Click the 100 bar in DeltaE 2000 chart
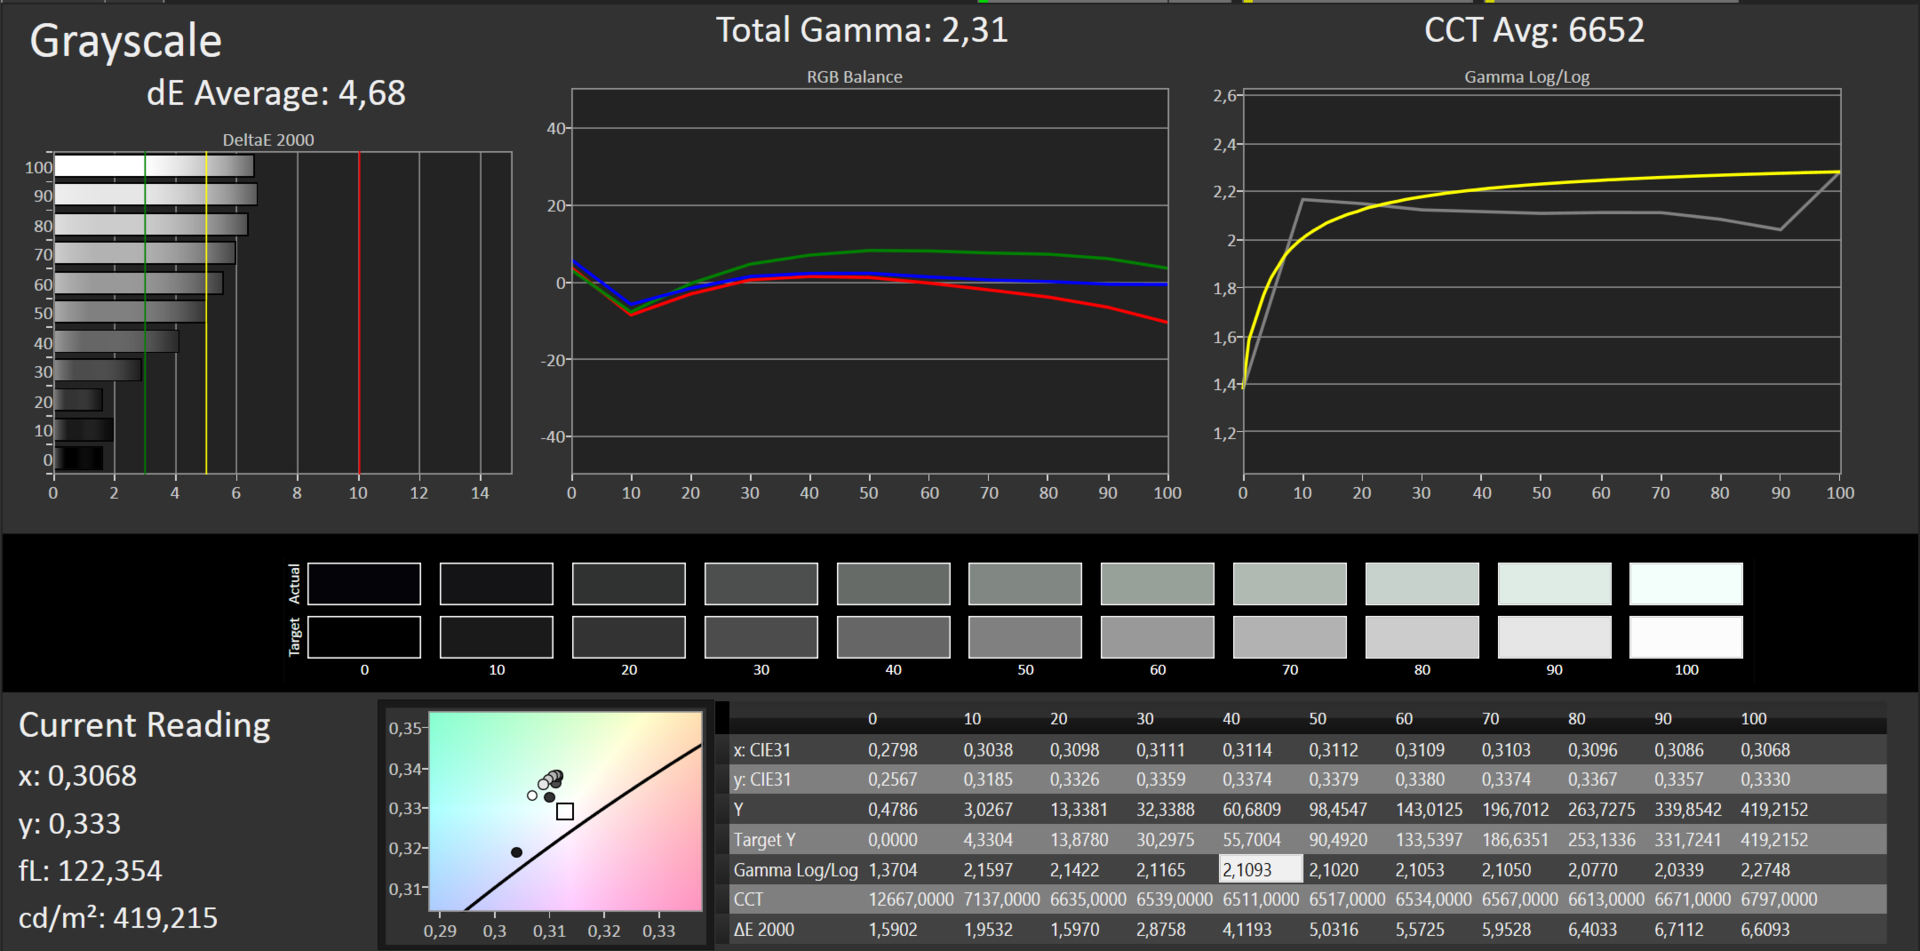The width and height of the screenshot is (1920, 951). click(154, 166)
